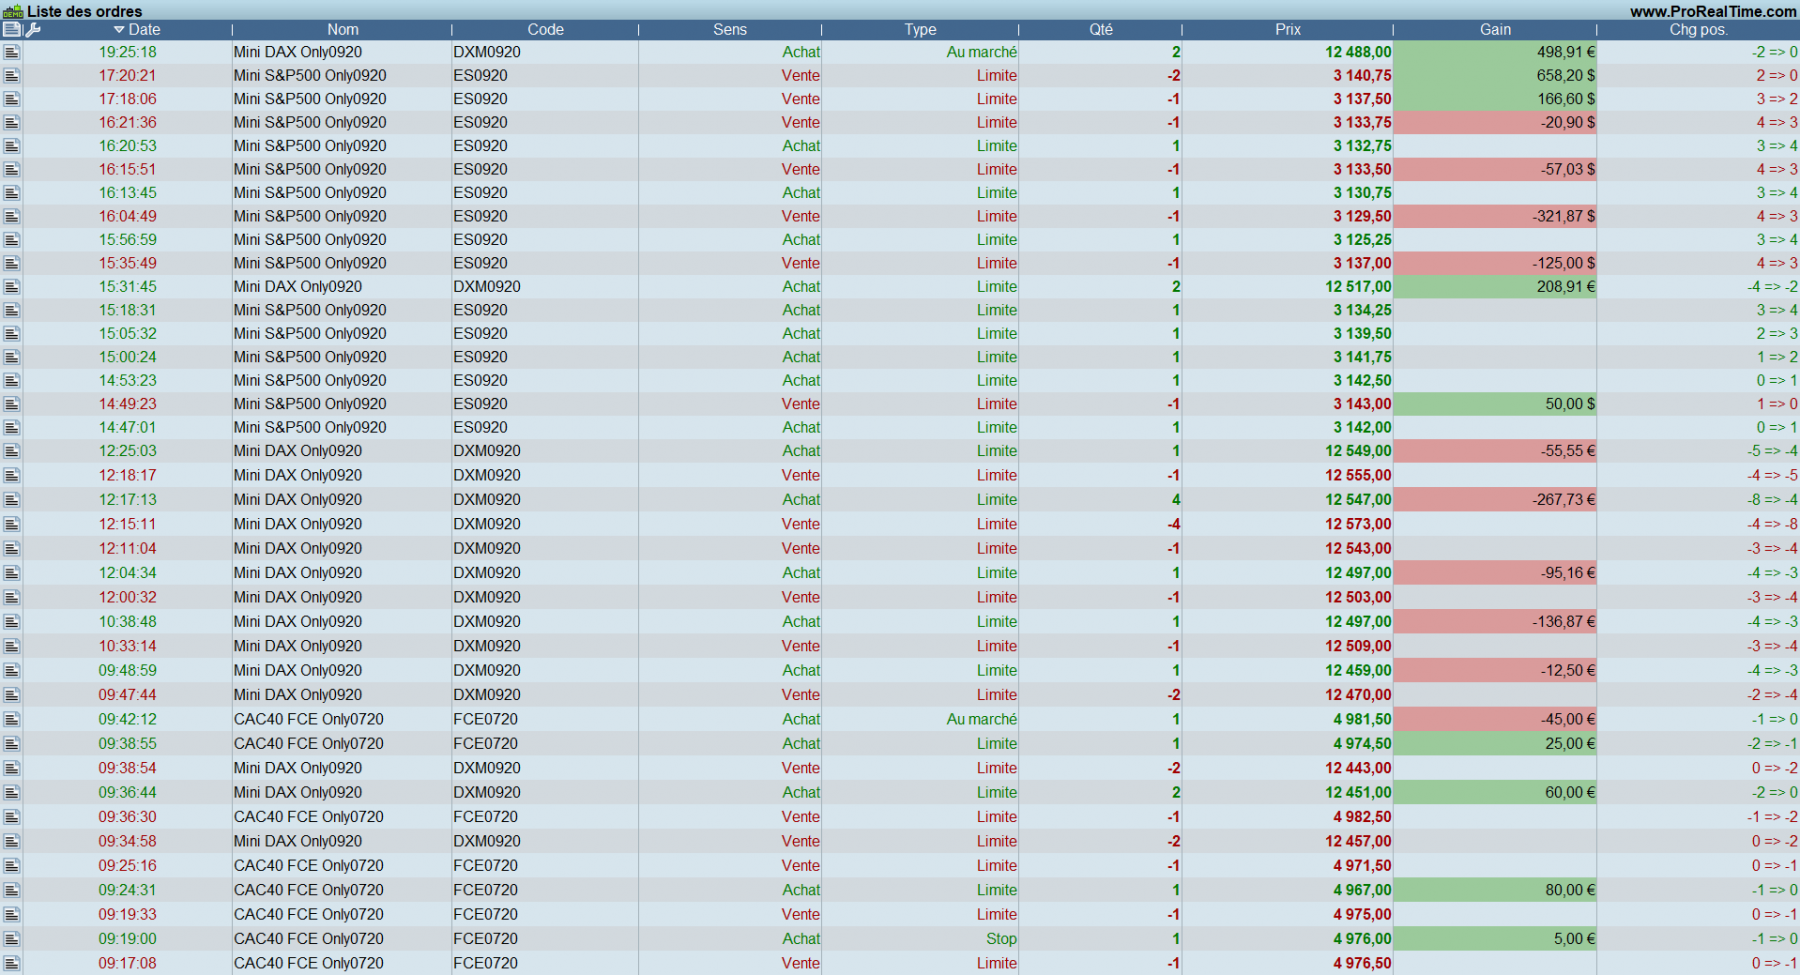
Task: Open details icon for the 16:13:45 order
Action: tap(12, 193)
